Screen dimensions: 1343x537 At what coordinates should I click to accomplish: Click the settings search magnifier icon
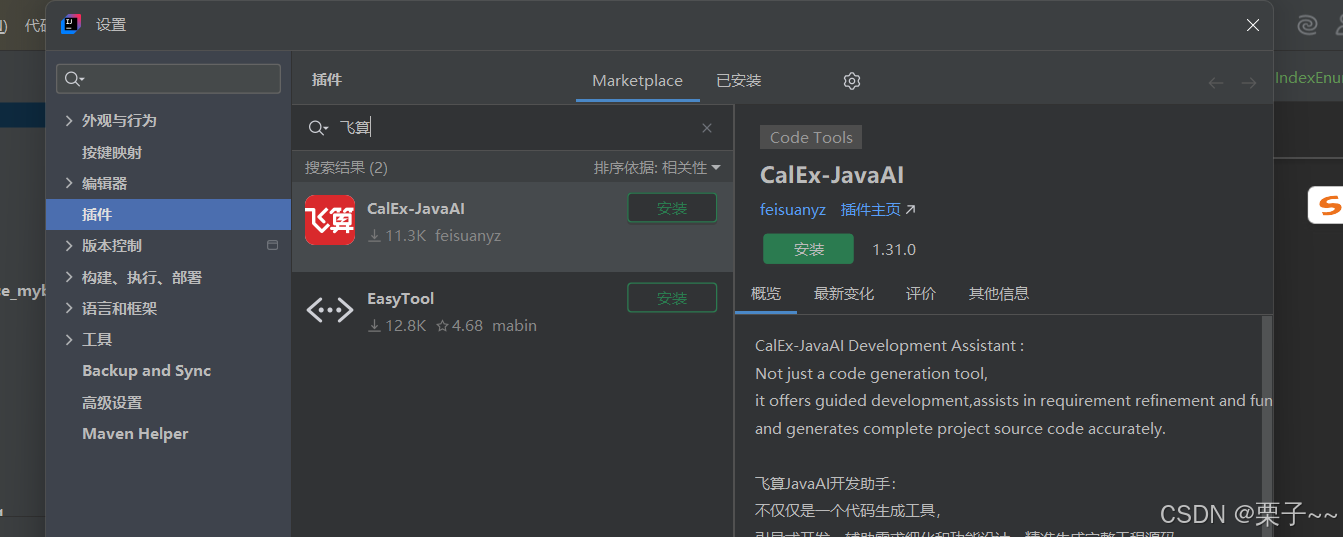coord(73,79)
